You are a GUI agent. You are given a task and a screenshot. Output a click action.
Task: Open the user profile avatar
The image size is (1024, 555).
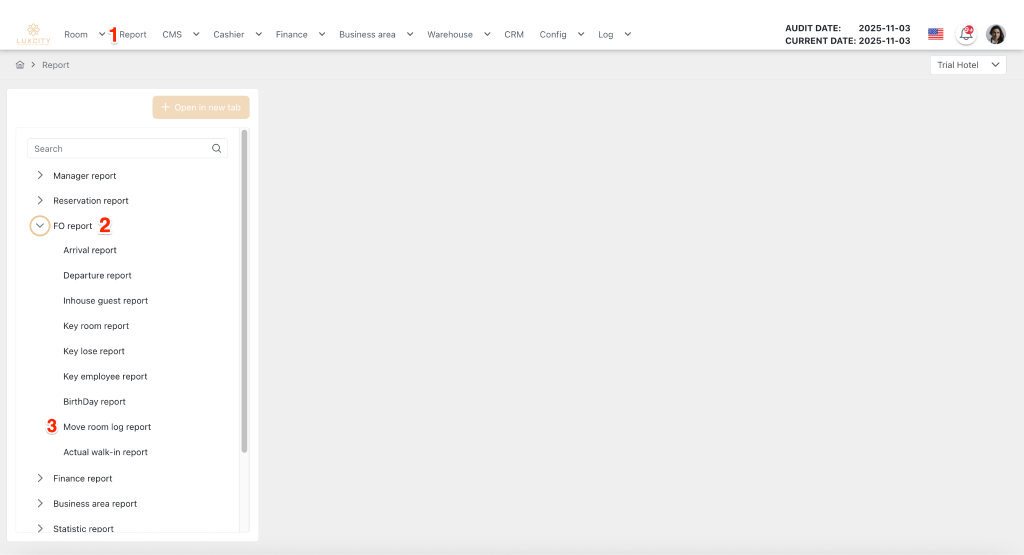click(x=995, y=34)
